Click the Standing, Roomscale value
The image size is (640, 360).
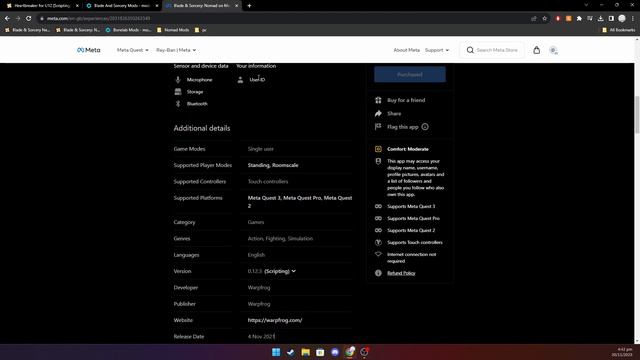click(x=273, y=165)
